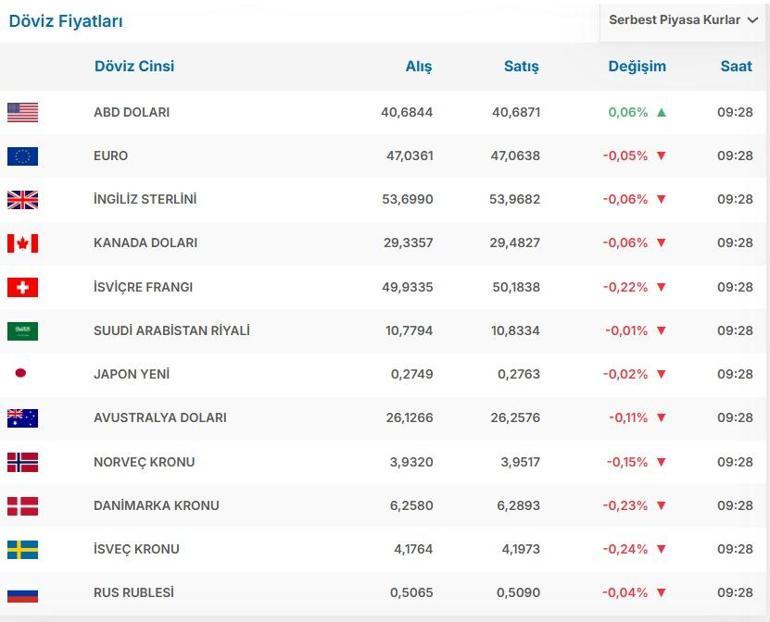Image resolution: width=770 pixels, height=622 pixels.
Task: Select the Euro buy value 47,0361
Action: 410,156
